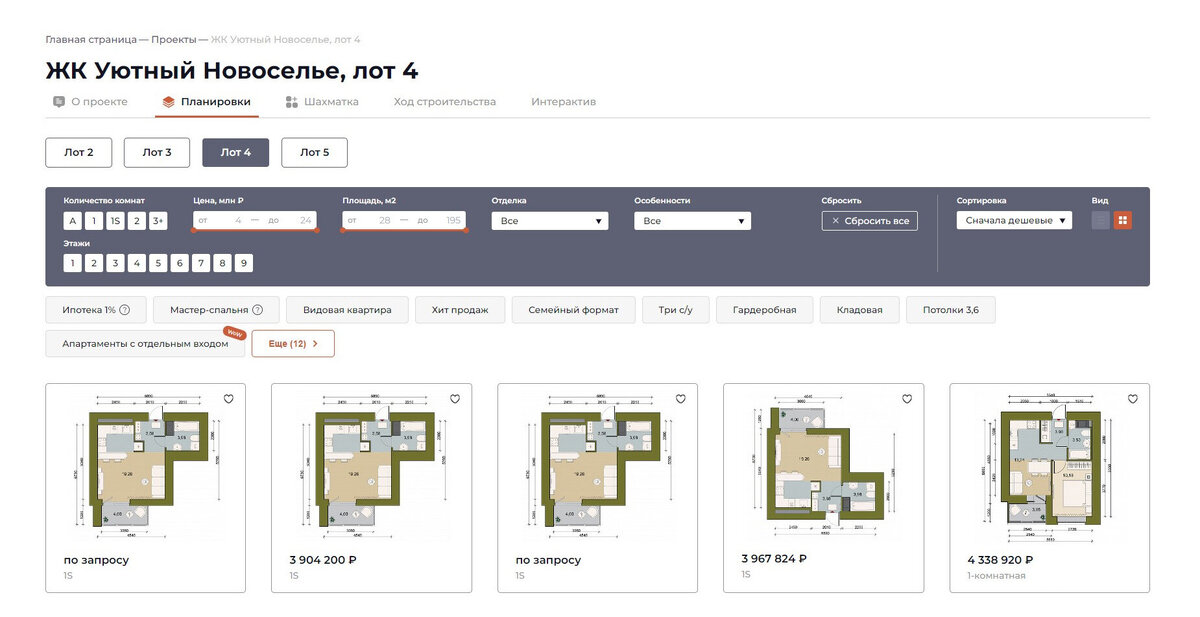The image size is (1200, 617).
Task: Select Лот 4
Action: coord(235,152)
